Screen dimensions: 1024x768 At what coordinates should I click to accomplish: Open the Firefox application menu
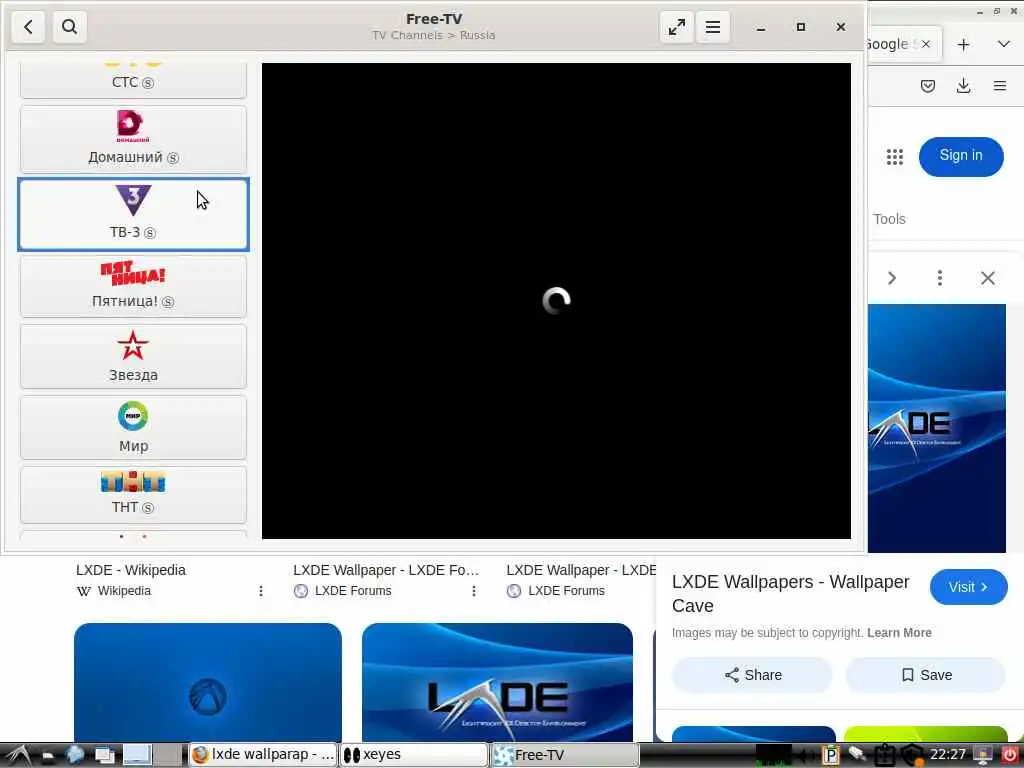pyautogui.click(x=1000, y=86)
